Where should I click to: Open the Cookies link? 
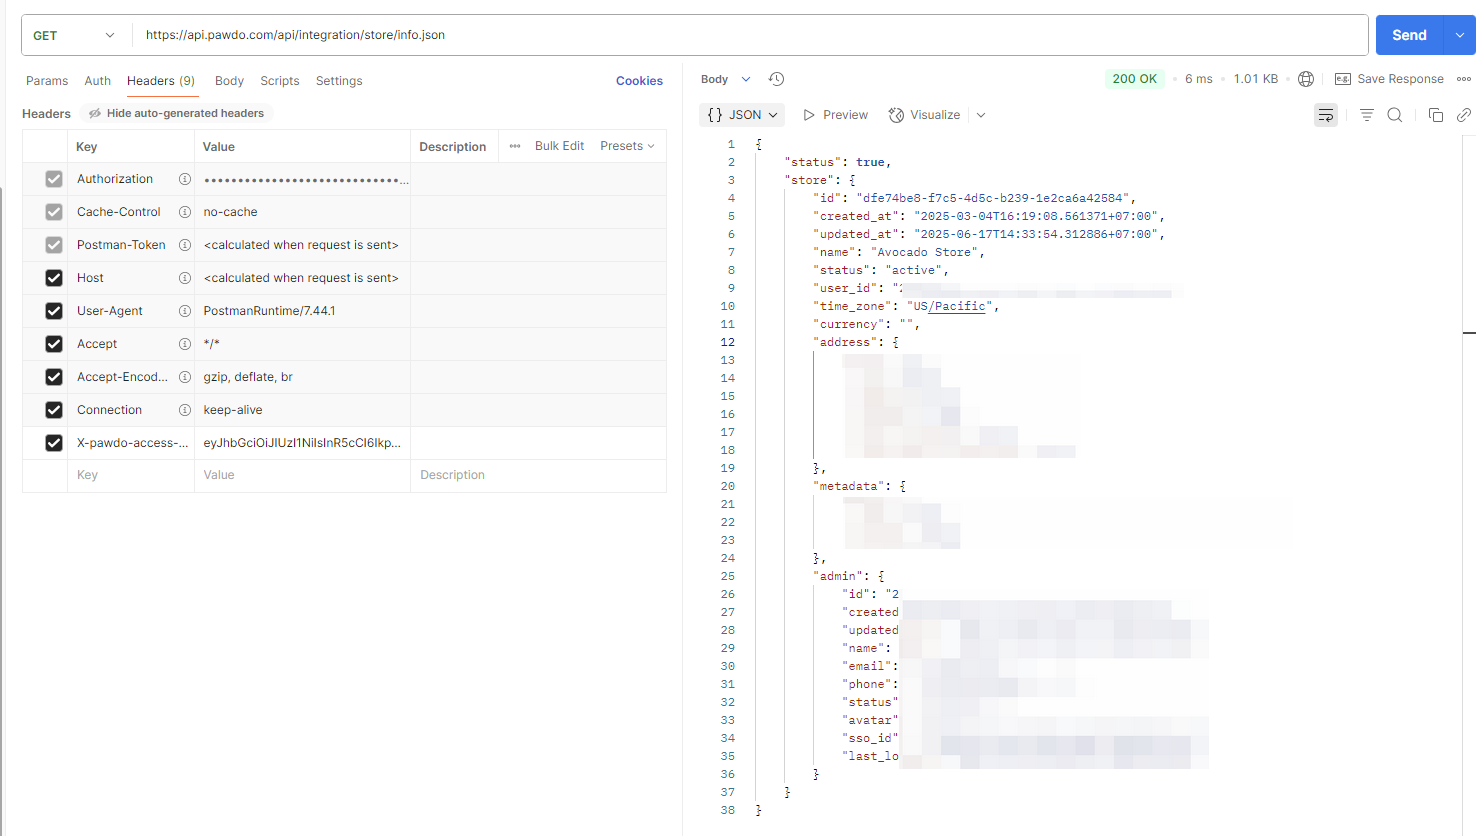click(x=639, y=81)
